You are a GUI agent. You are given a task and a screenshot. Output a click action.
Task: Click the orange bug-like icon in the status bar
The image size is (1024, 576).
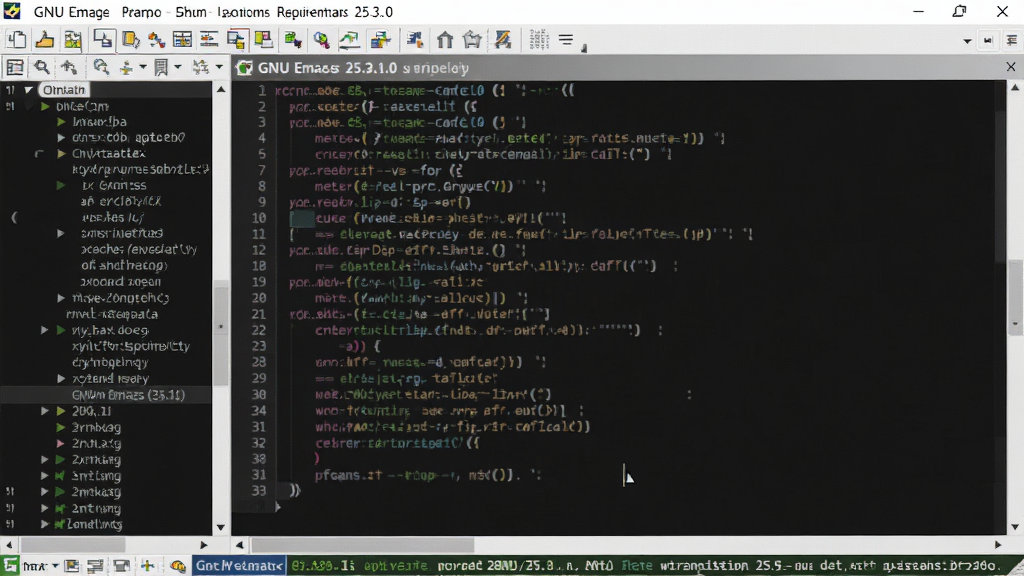point(178,566)
